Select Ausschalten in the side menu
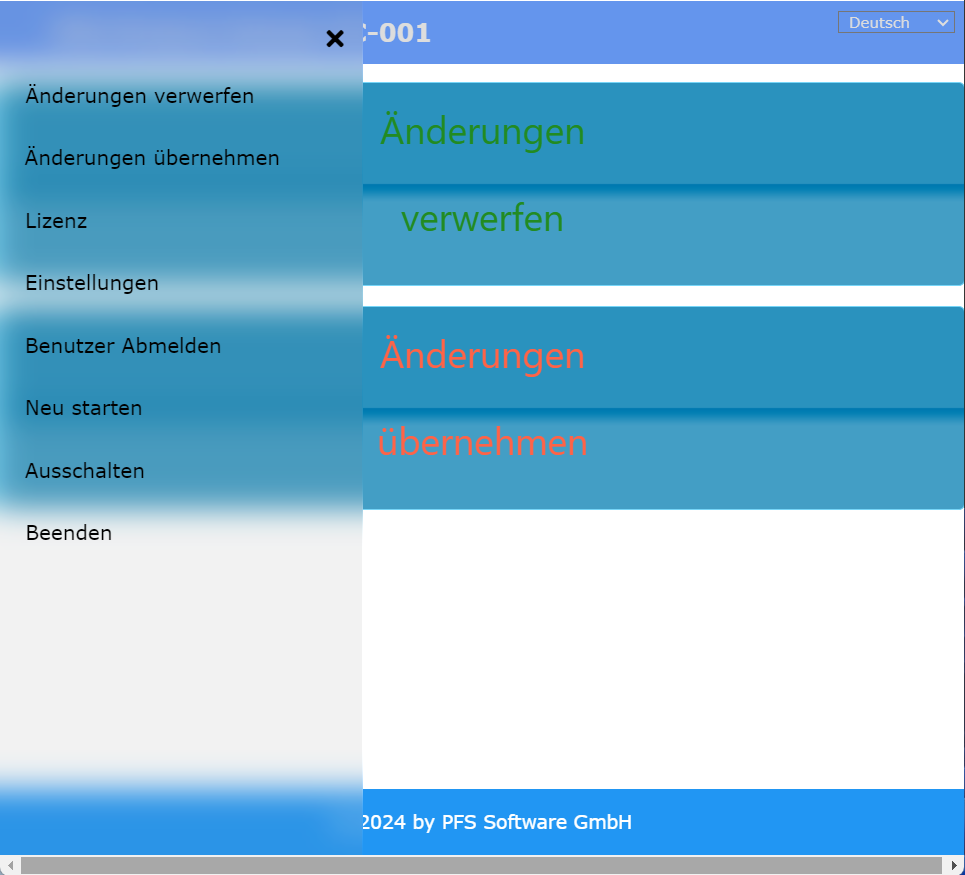Viewport: 965px width, 875px height. tap(85, 471)
